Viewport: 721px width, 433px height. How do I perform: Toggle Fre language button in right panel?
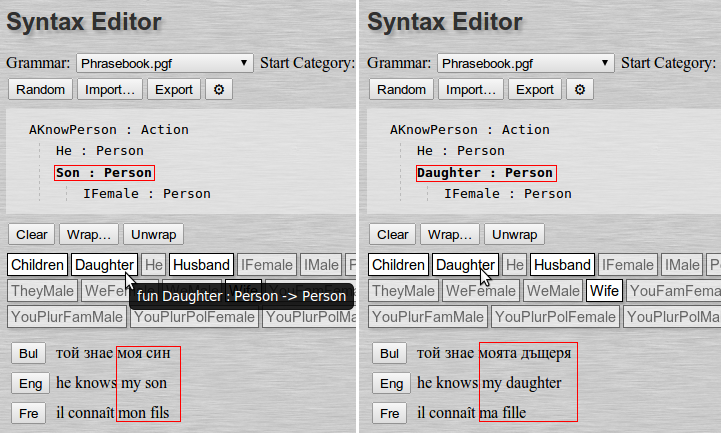388,413
